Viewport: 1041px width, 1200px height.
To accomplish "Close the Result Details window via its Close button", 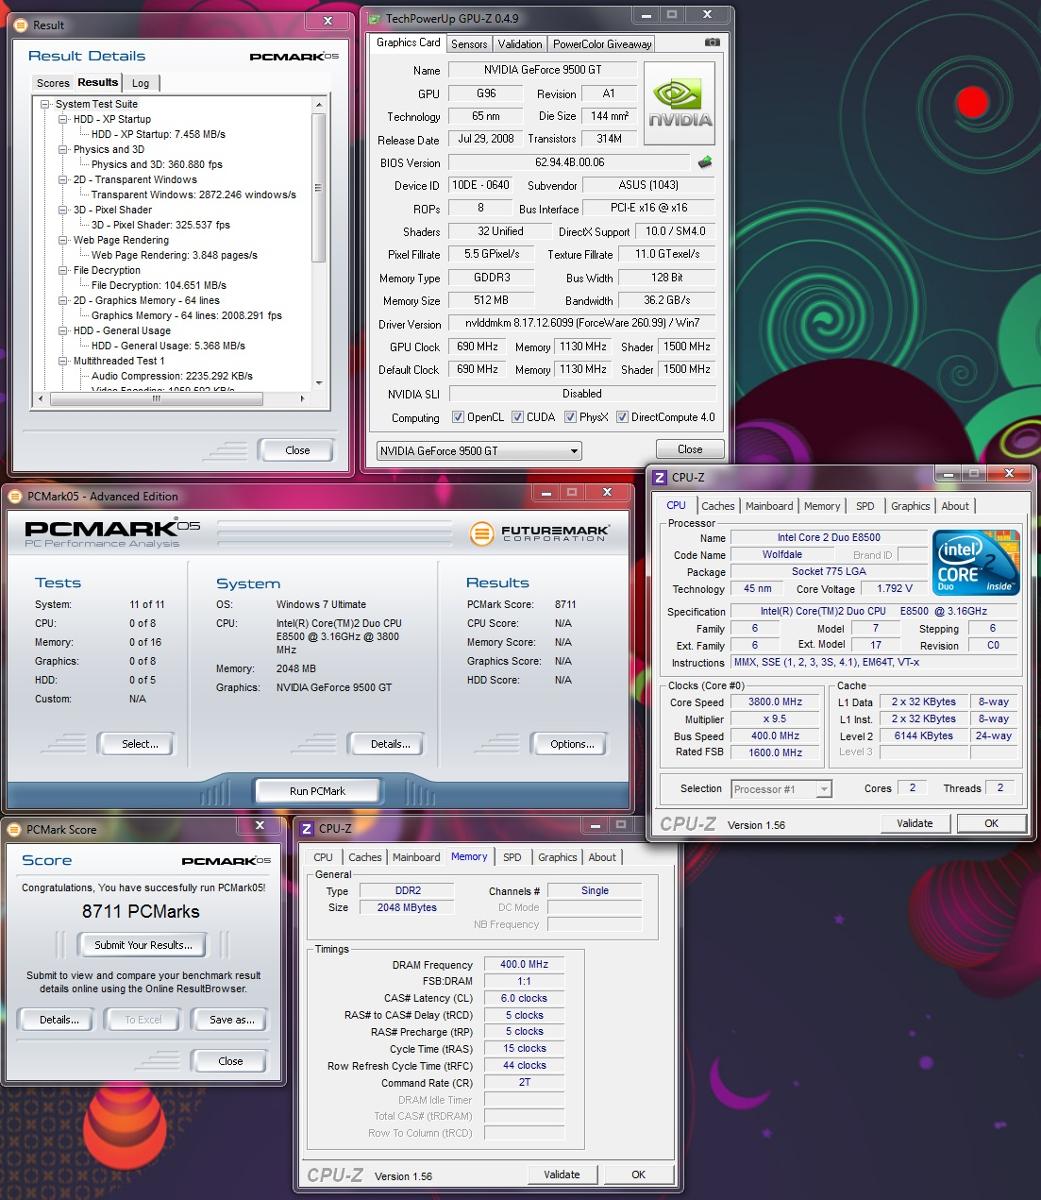I will click(297, 450).
